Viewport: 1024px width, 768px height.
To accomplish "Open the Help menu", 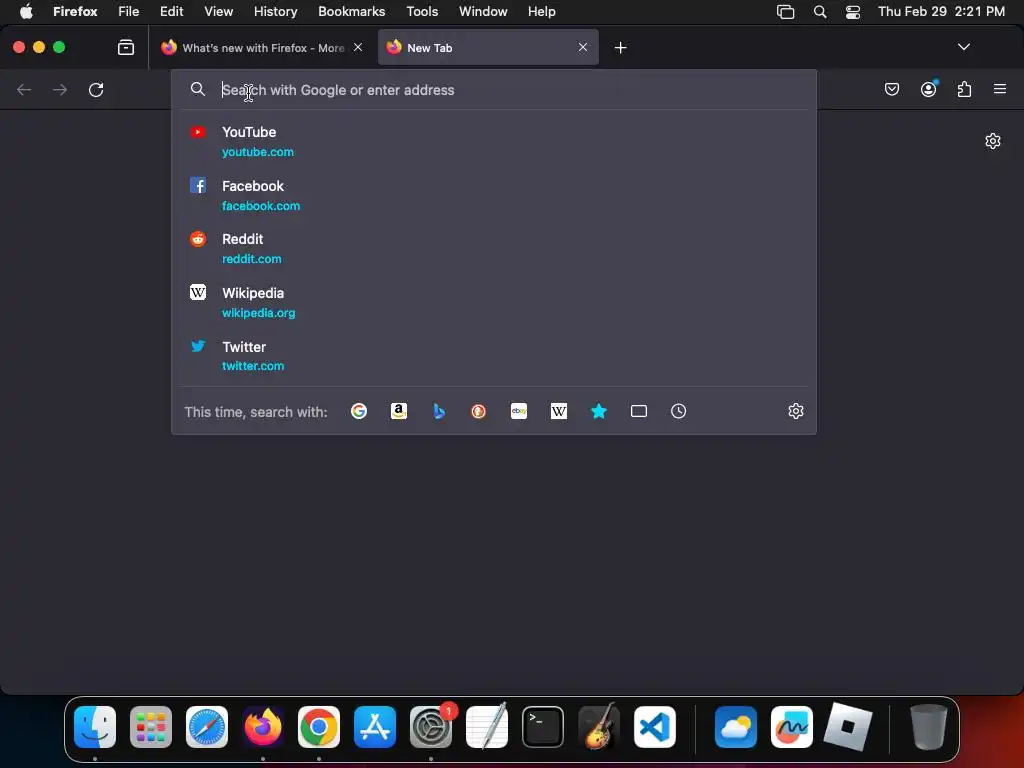I will point(541,11).
